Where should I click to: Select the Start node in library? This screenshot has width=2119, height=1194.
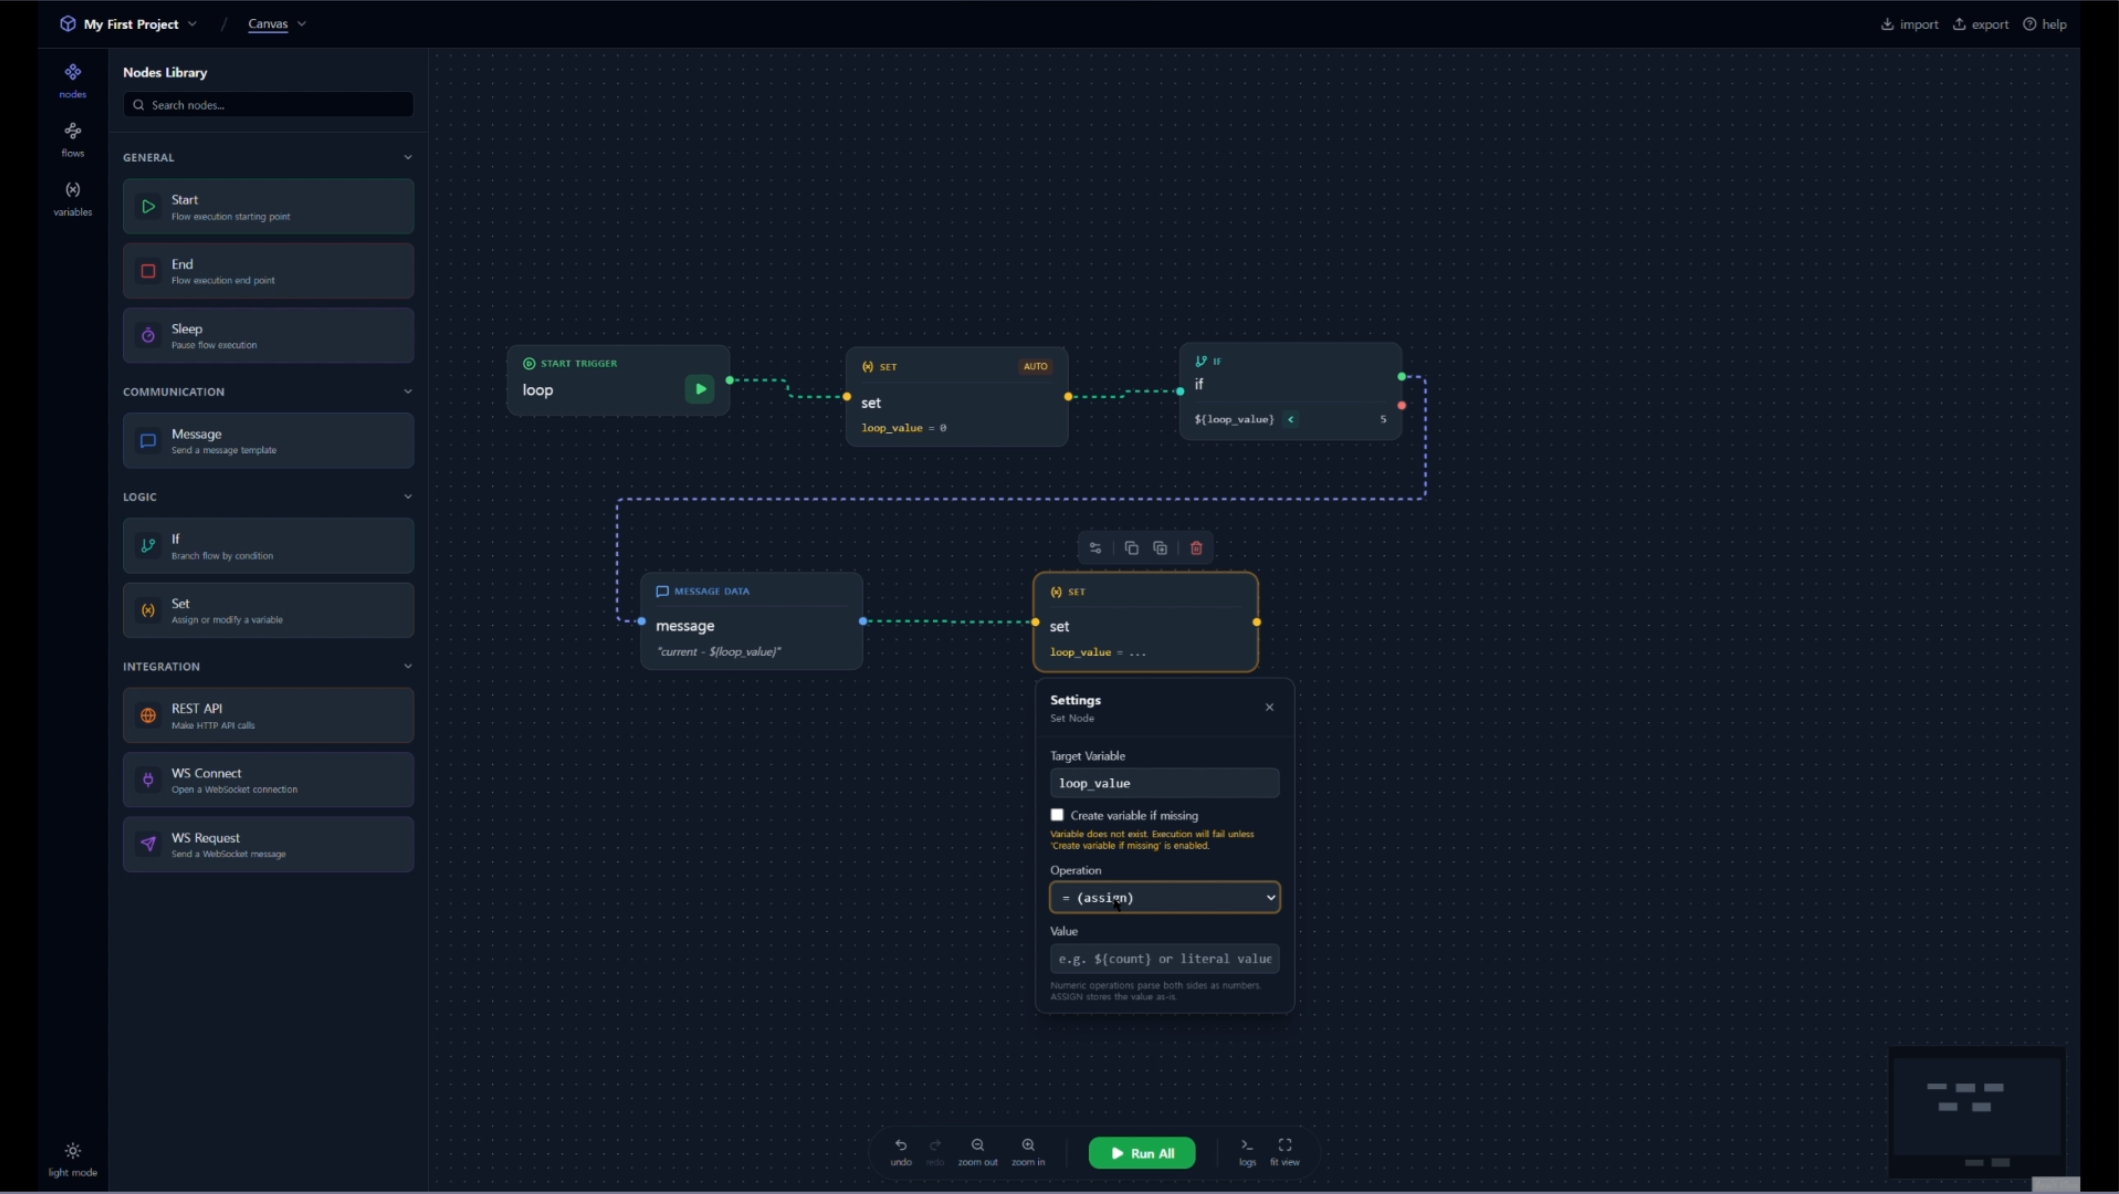tap(268, 207)
